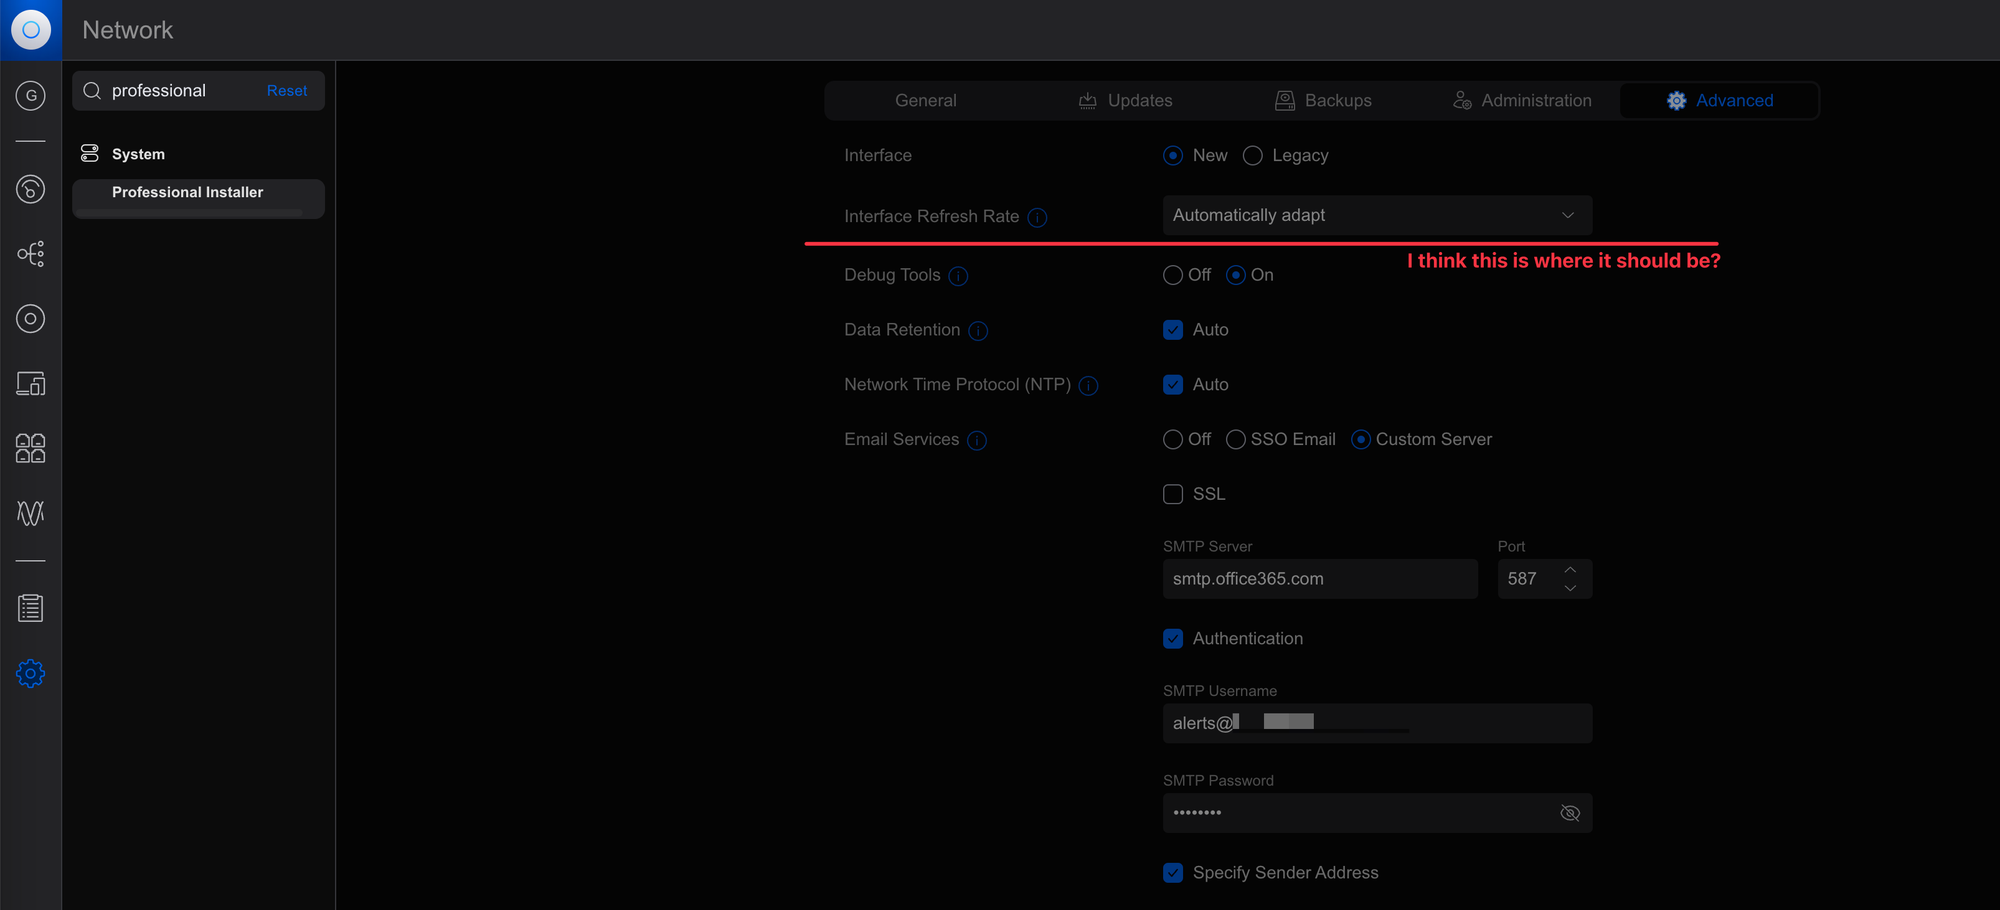The width and height of the screenshot is (2000, 910).
Task: Uncheck the Authentication checkbox
Action: (x=1173, y=639)
